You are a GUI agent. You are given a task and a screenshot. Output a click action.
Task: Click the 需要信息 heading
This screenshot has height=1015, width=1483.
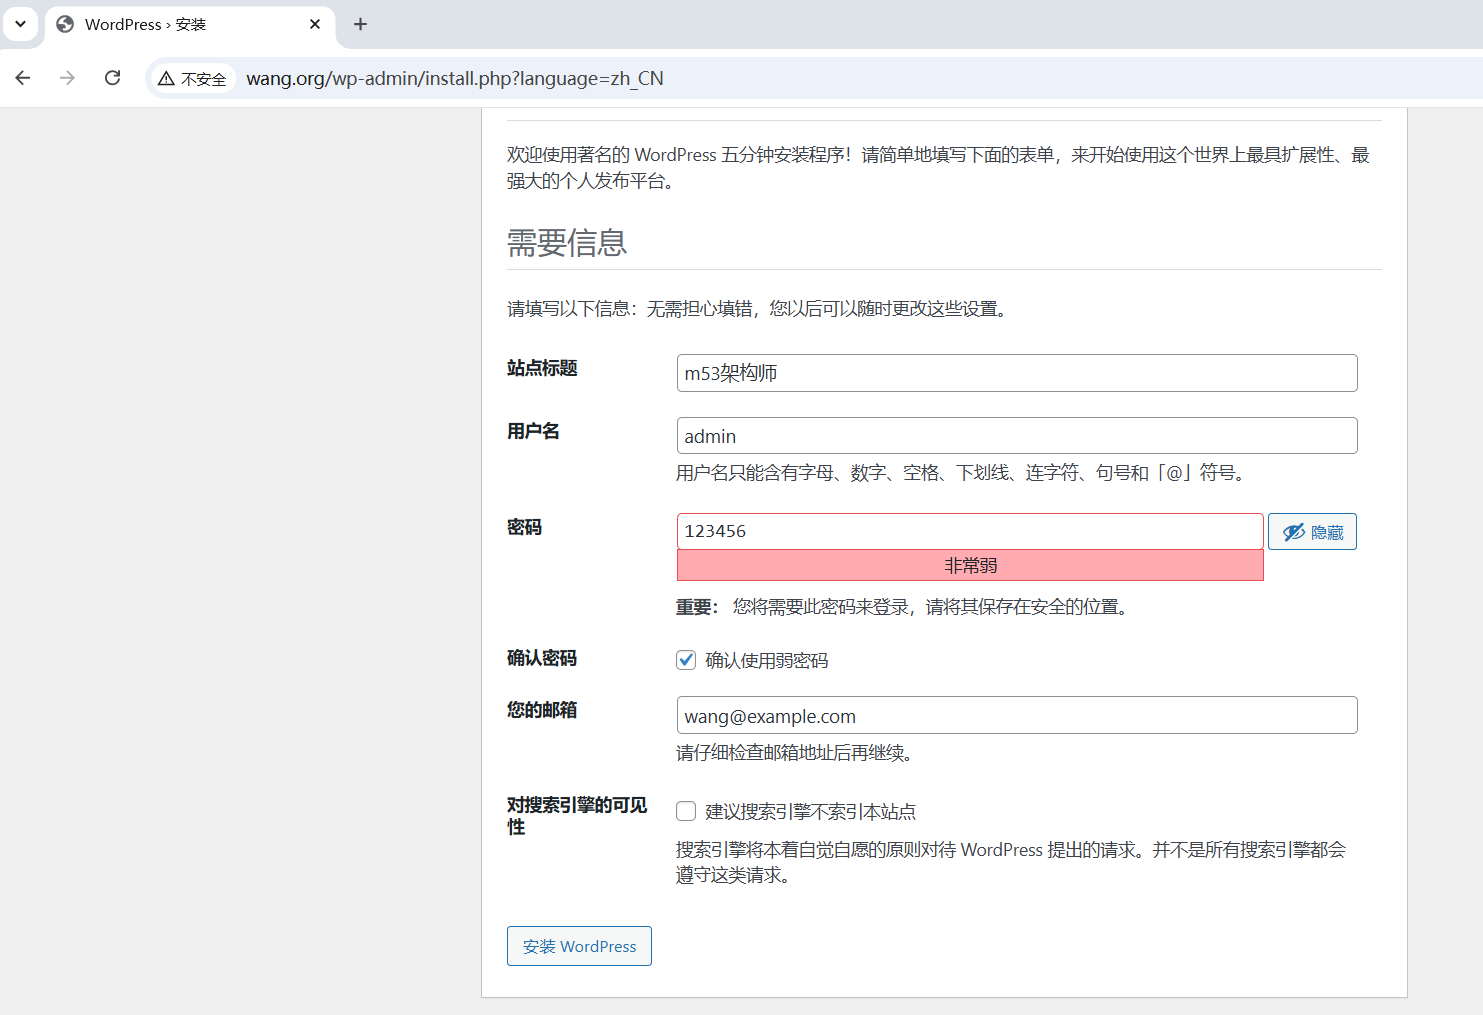coord(567,243)
